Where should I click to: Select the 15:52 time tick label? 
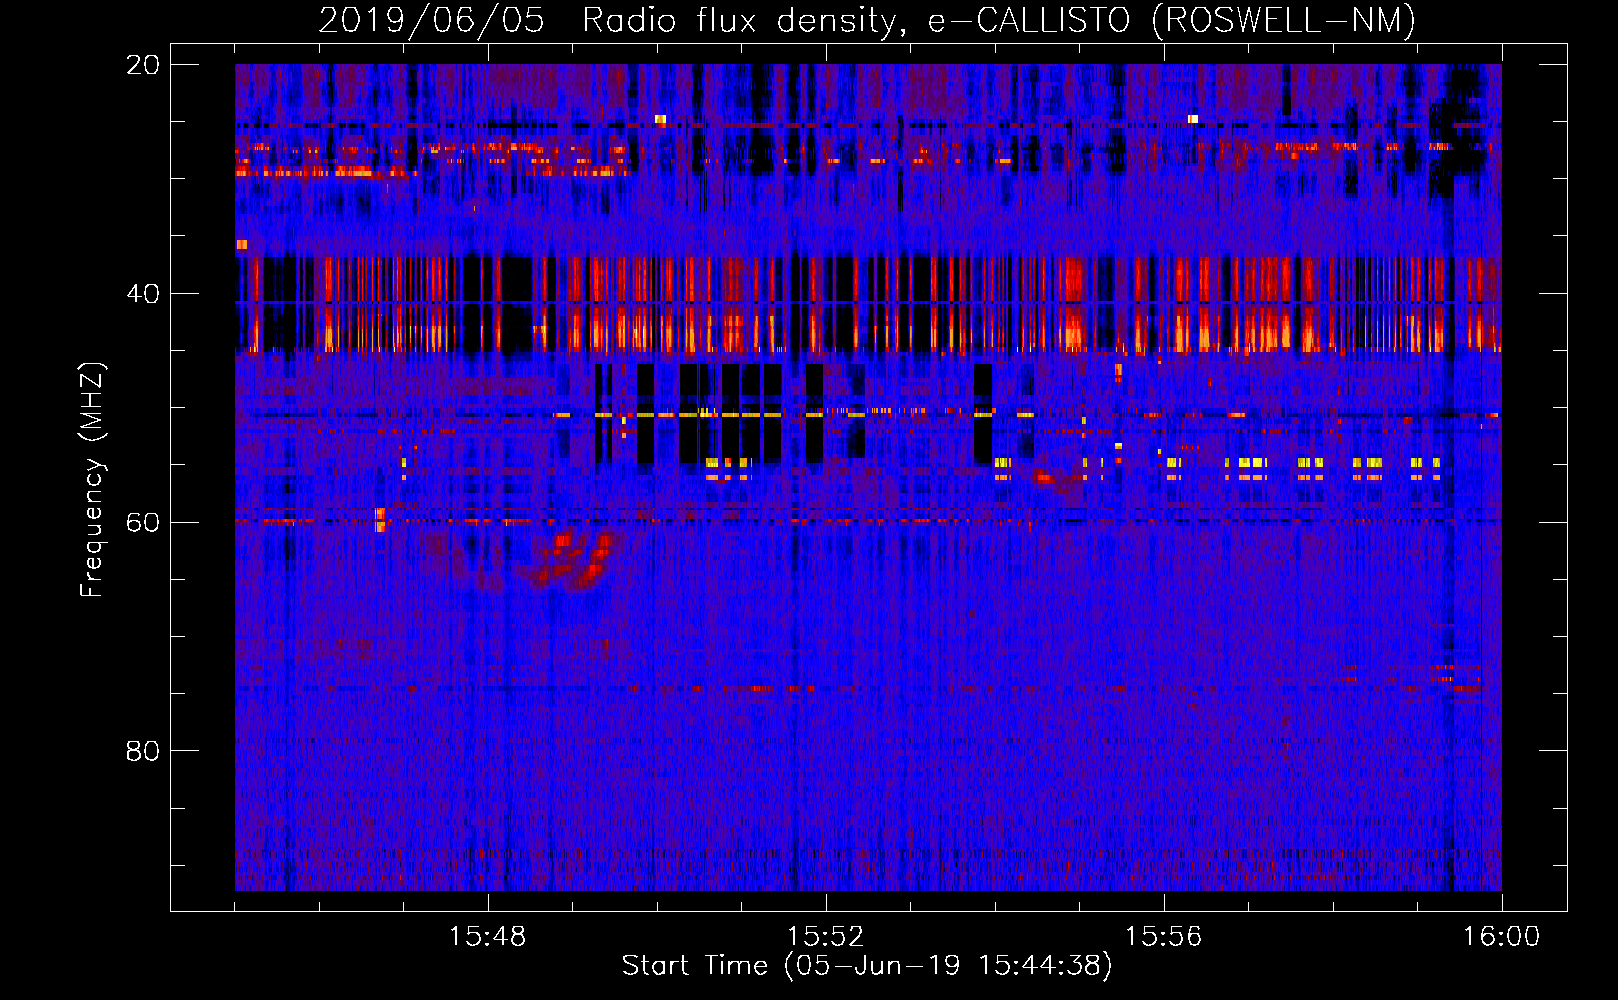click(x=825, y=937)
